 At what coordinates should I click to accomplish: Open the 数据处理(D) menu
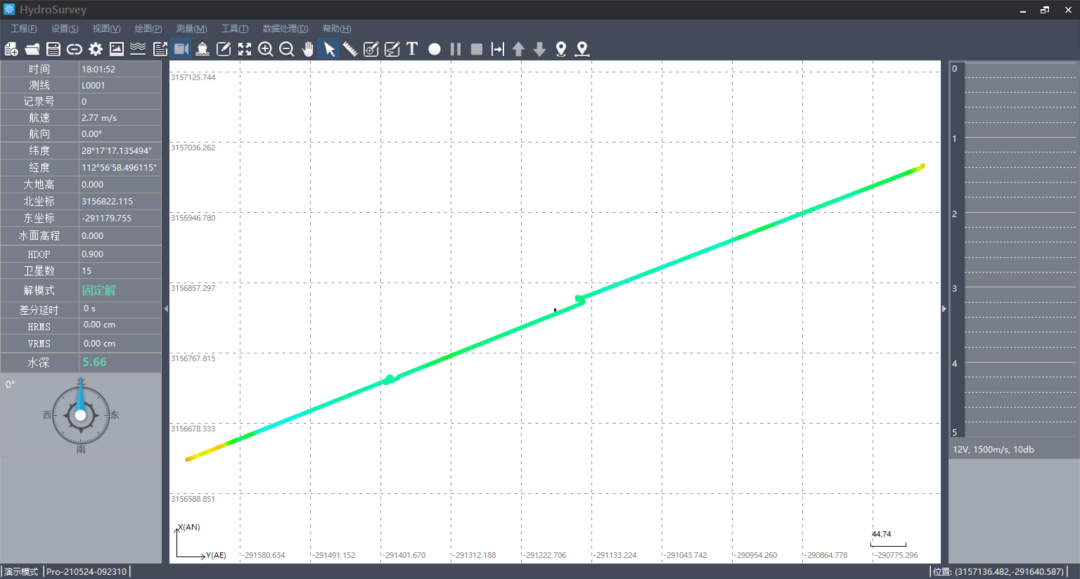[x=285, y=28]
